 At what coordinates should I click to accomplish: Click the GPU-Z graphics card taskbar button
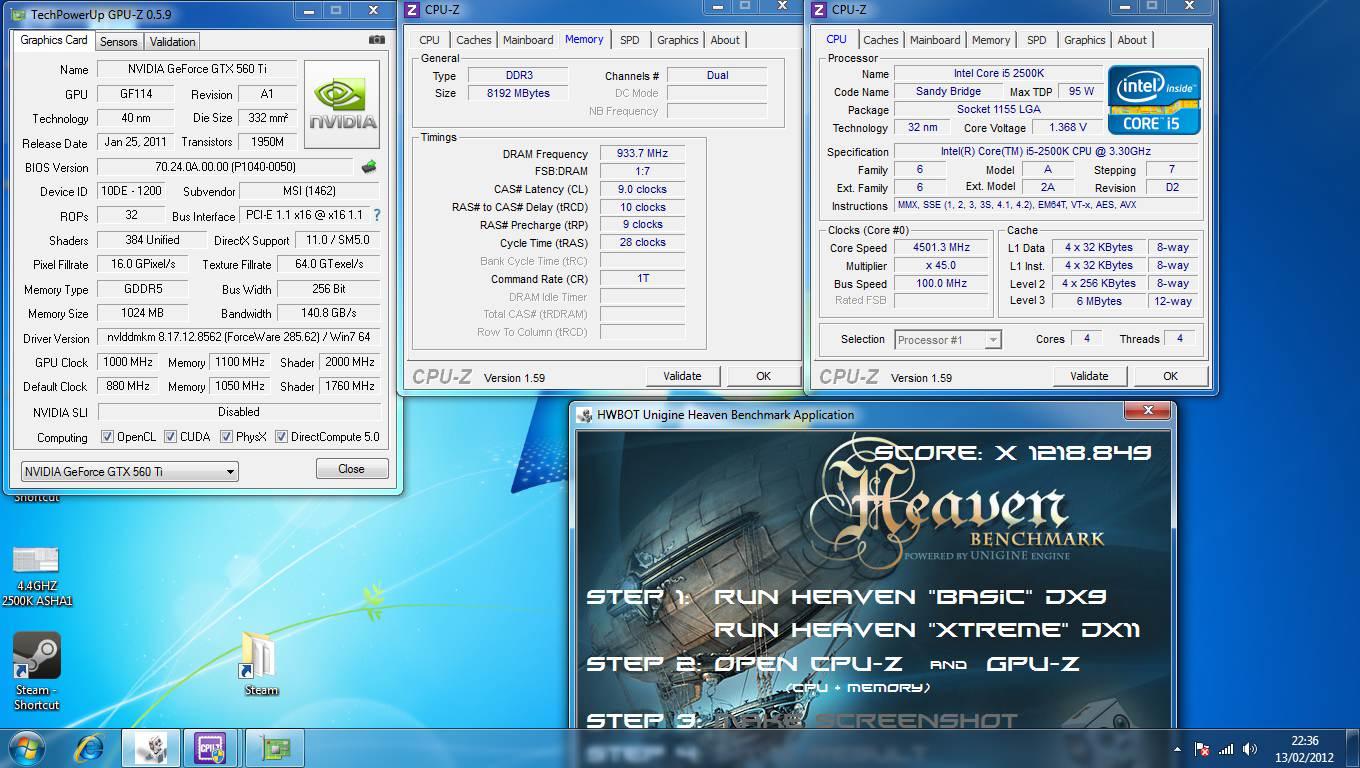pyautogui.click(x=275, y=748)
